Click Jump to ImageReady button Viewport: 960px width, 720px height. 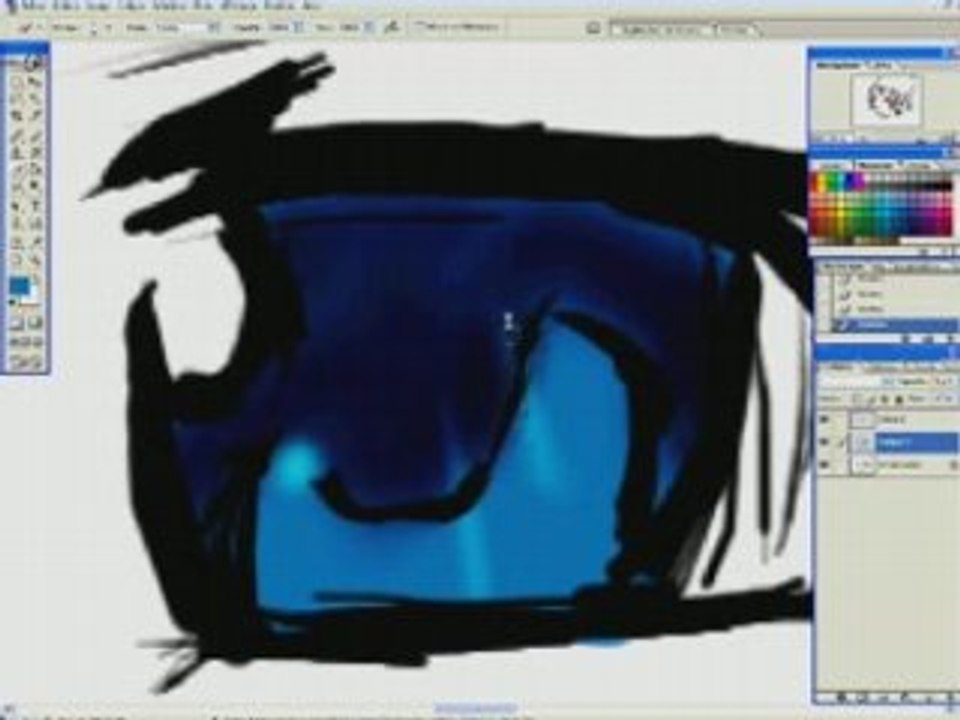tap(26, 363)
